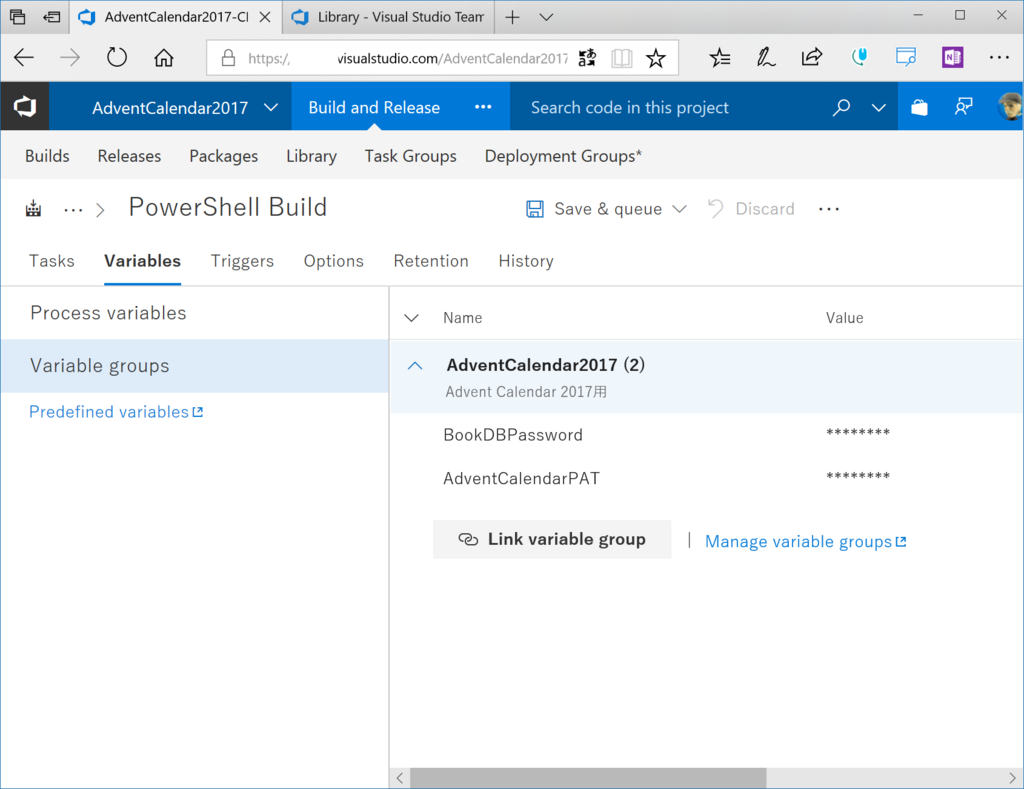Open the favorites hub icon
The width and height of the screenshot is (1024, 789).
point(720,58)
